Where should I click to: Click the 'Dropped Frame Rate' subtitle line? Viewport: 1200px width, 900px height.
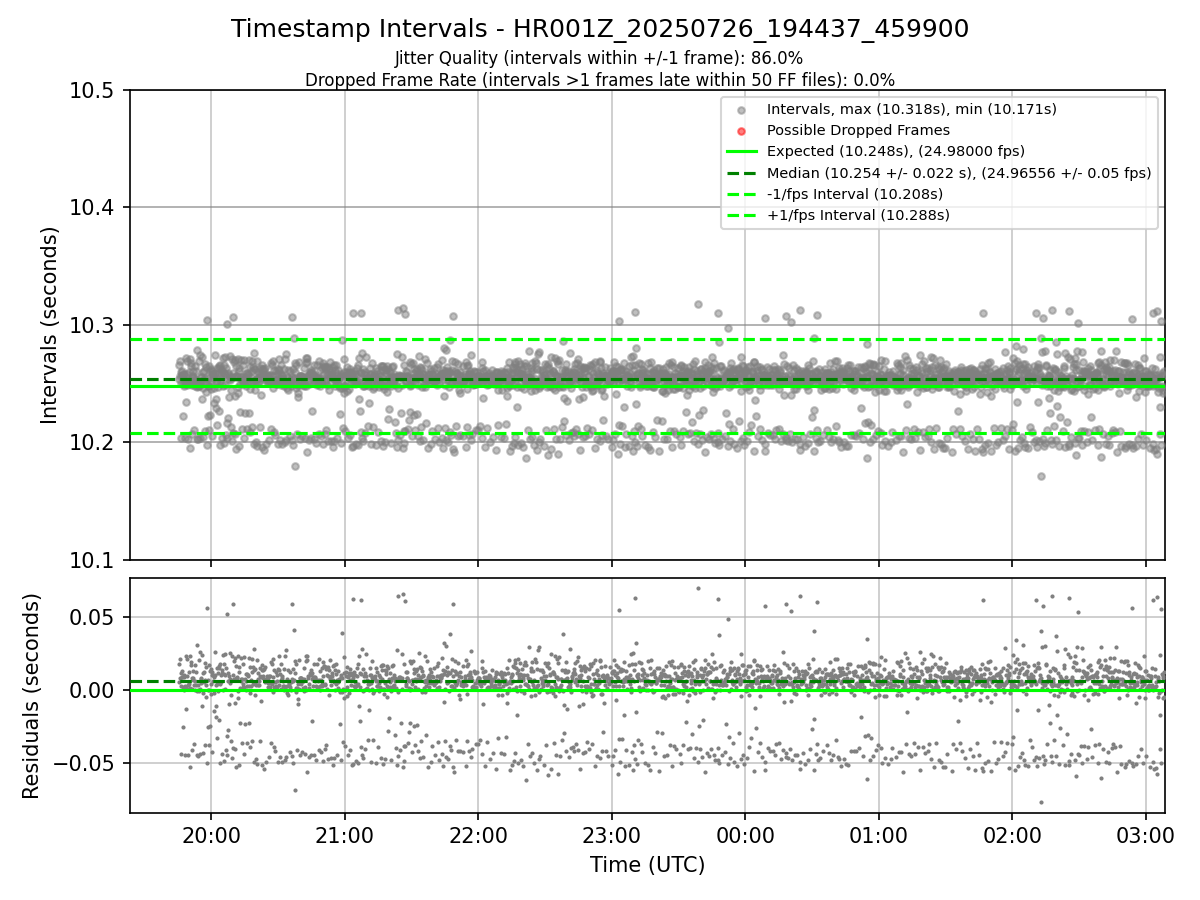click(600, 80)
